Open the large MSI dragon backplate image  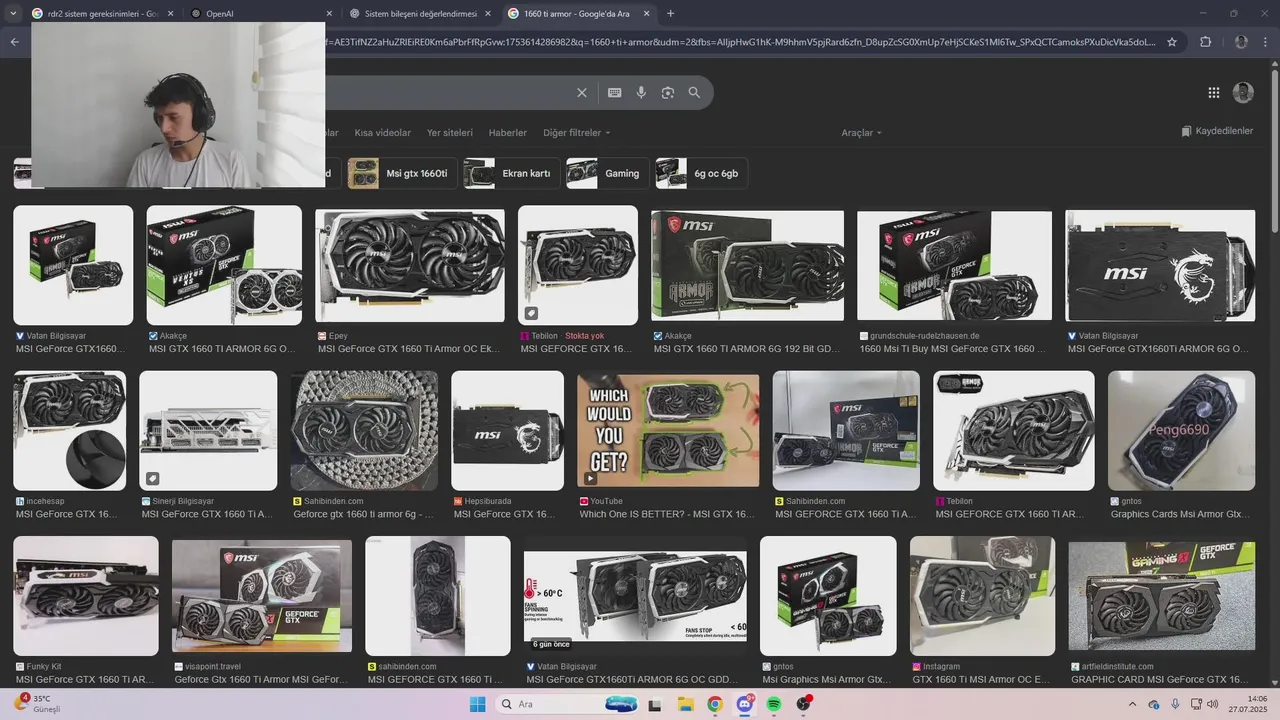(x=1160, y=266)
